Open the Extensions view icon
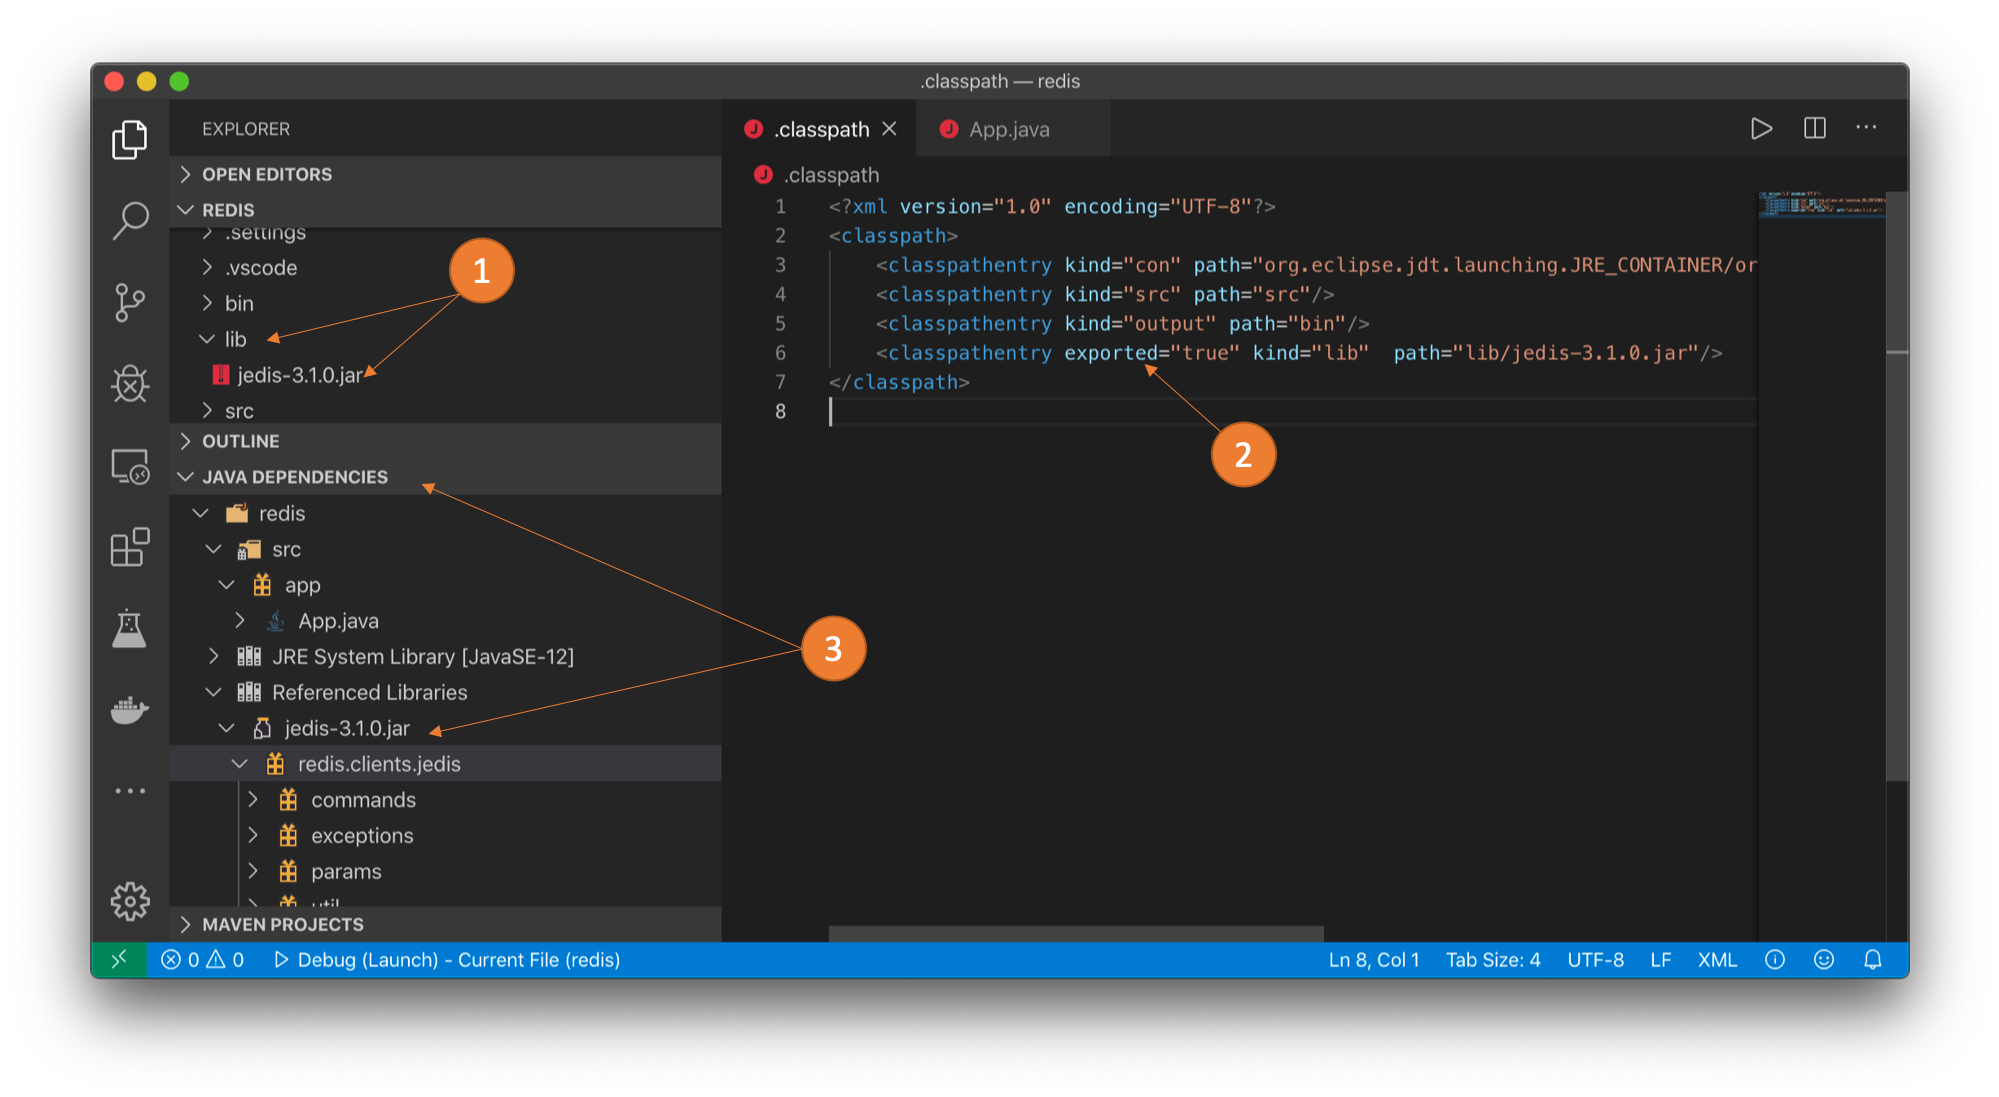This screenshot has height=1097, width=1999. 130,547
